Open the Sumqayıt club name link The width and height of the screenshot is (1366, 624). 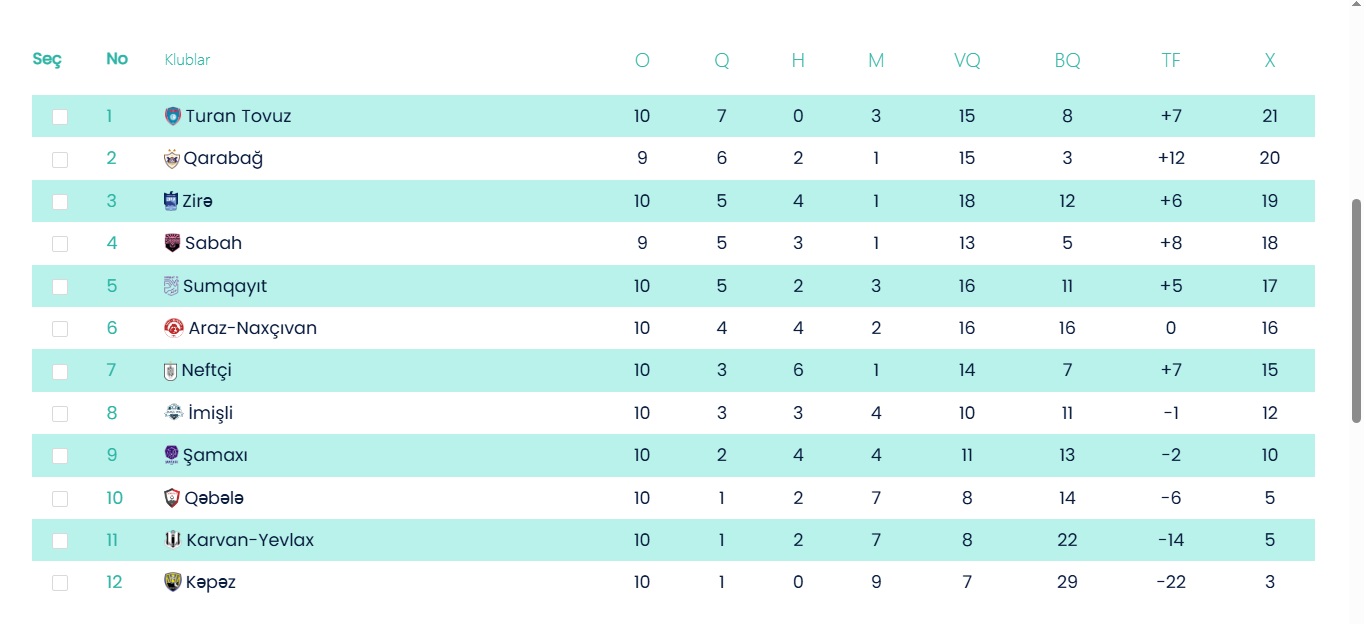point(225,286)
